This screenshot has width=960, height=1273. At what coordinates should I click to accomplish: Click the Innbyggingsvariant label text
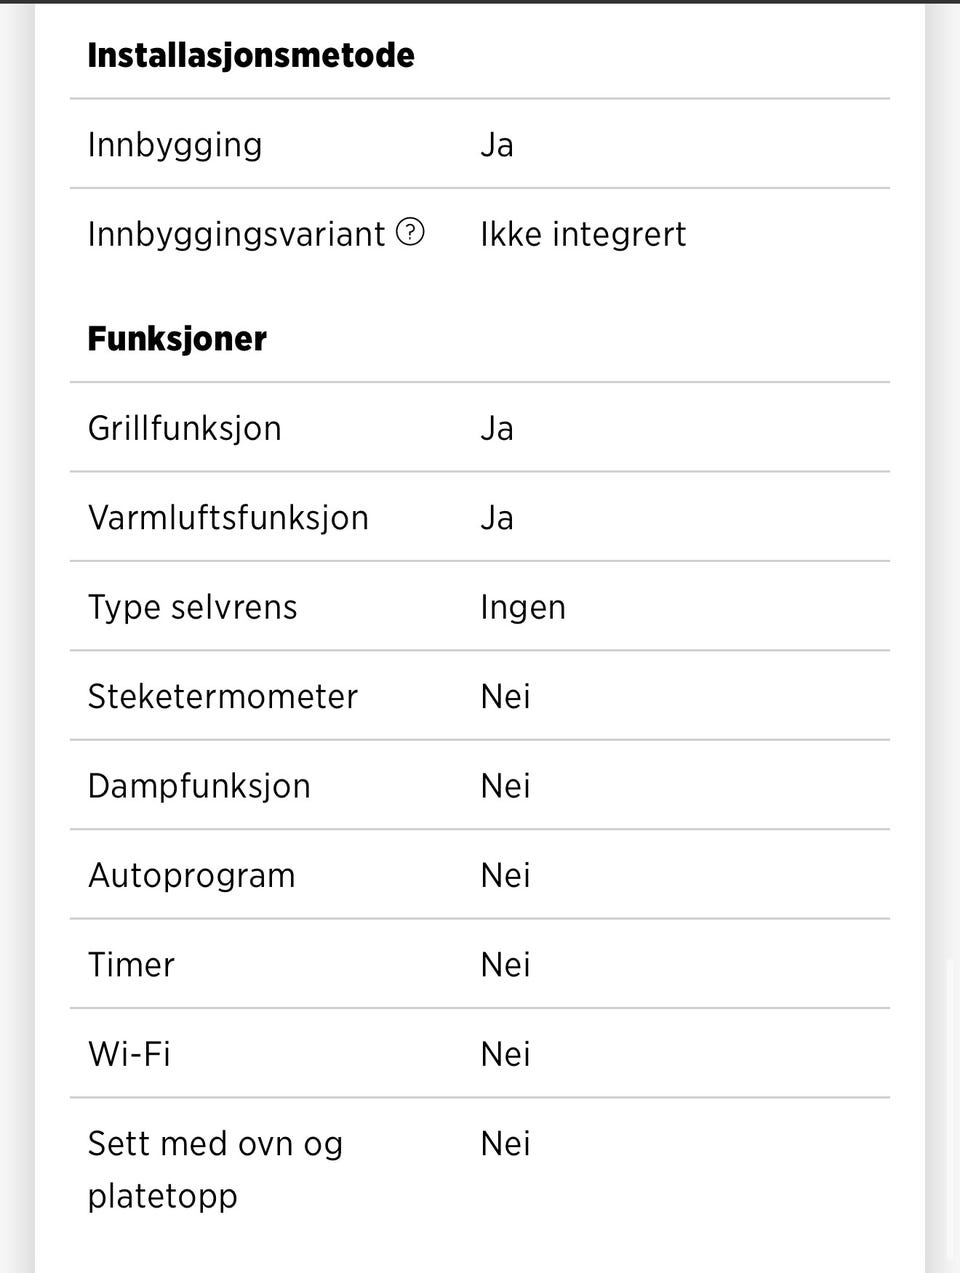point(236,234)
